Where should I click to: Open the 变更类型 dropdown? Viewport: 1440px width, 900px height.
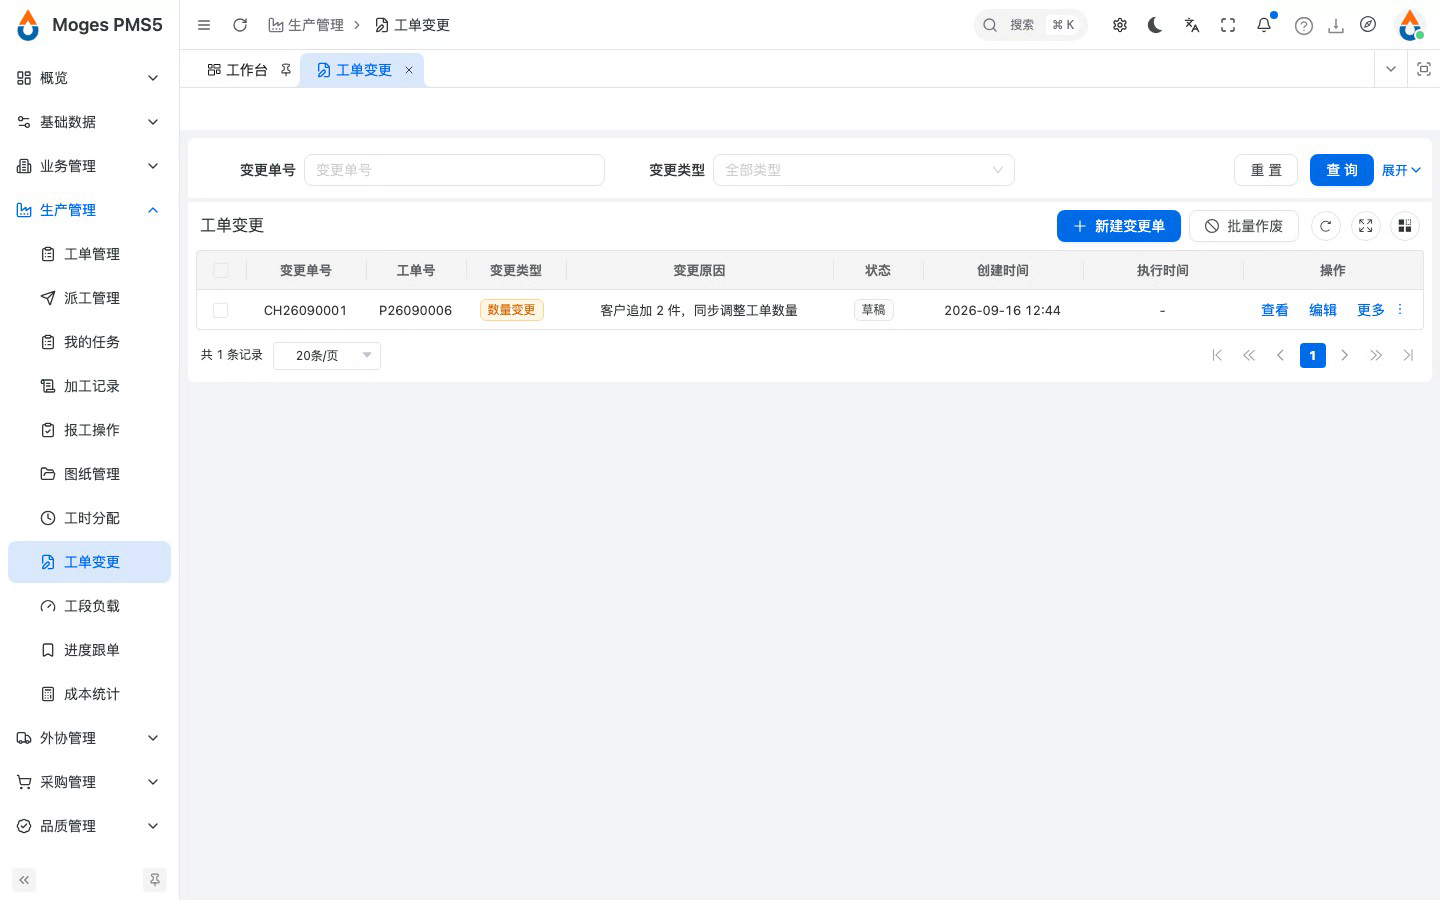[x=864, y=170]
